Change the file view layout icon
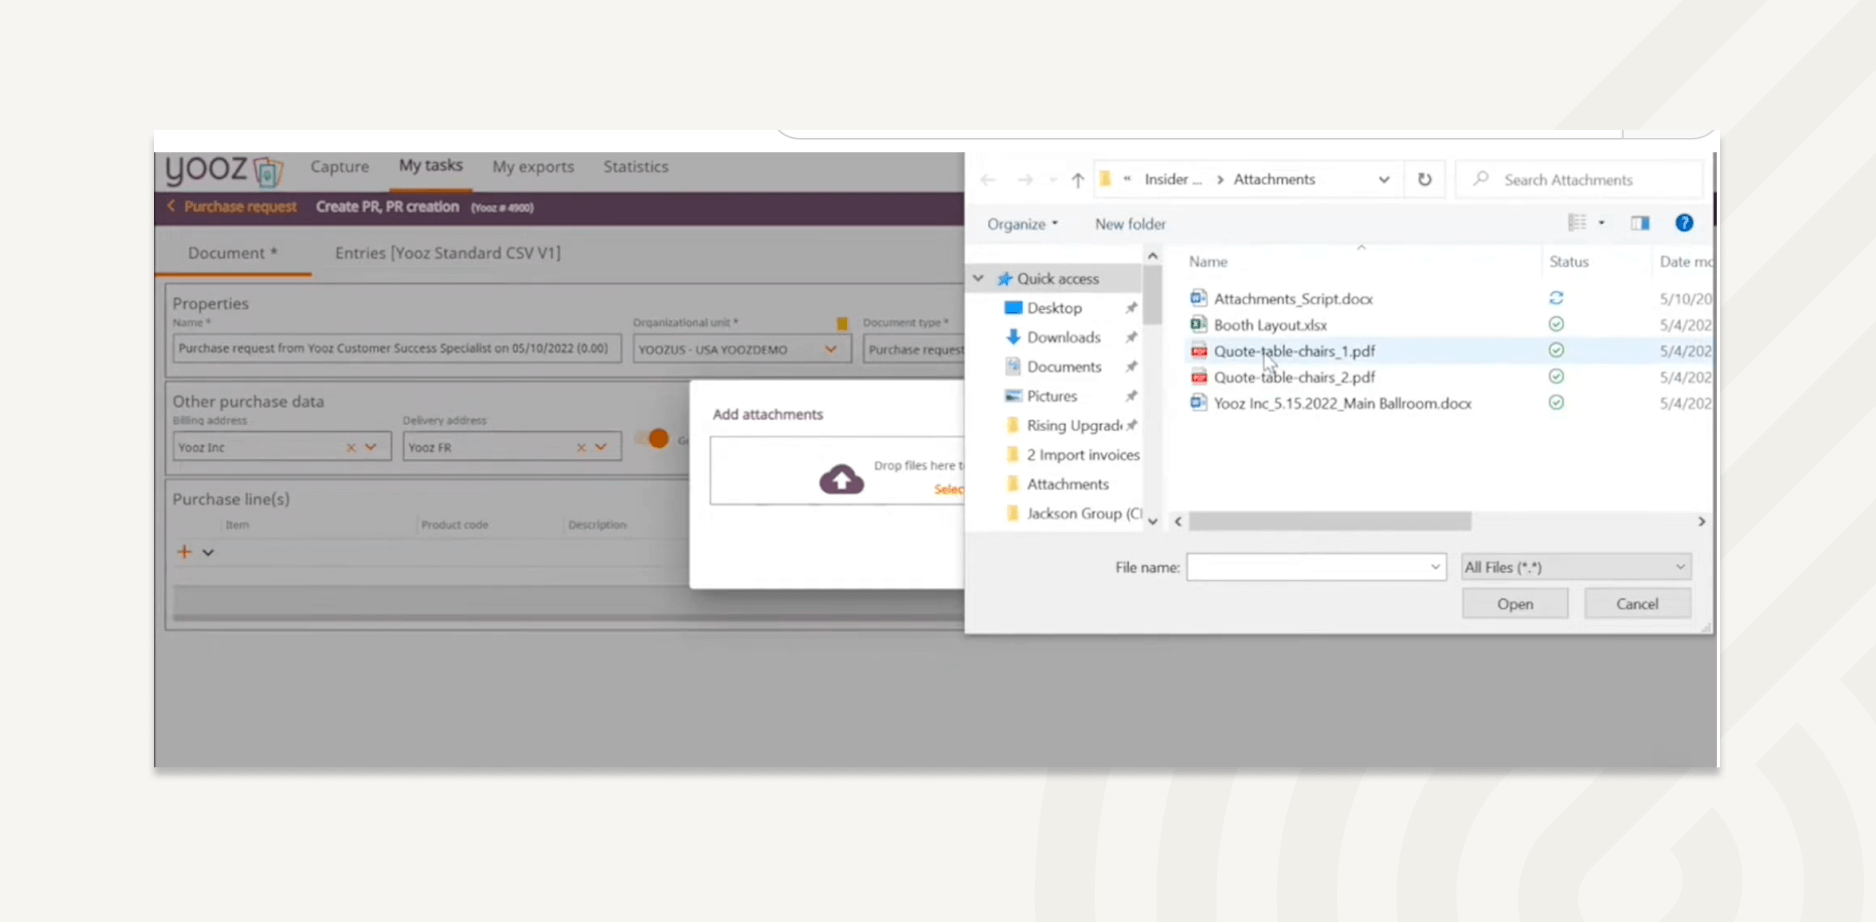This screenshot has height=922, width=1876. (1577, 223)
